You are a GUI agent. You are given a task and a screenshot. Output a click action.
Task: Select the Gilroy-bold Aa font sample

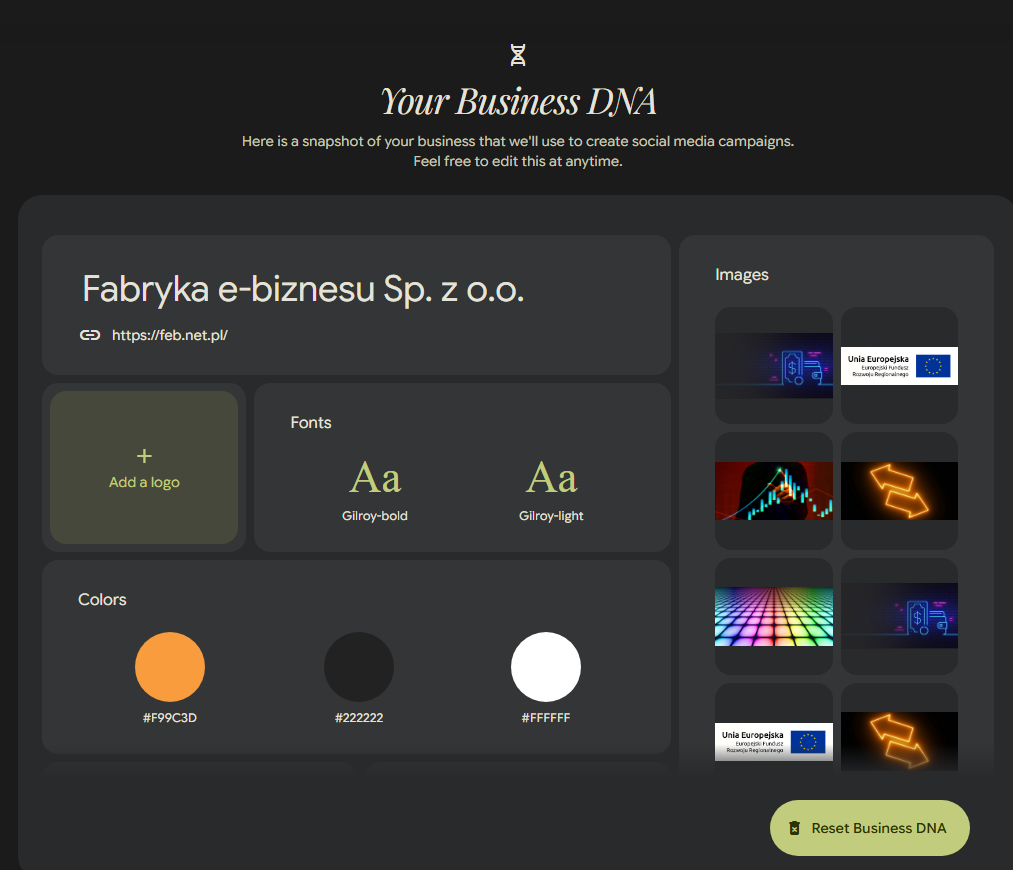(x=375, y=478)
